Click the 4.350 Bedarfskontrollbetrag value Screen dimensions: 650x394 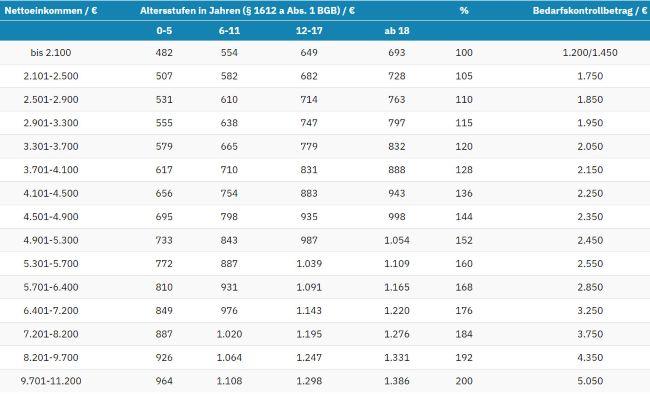coord(590,358)
